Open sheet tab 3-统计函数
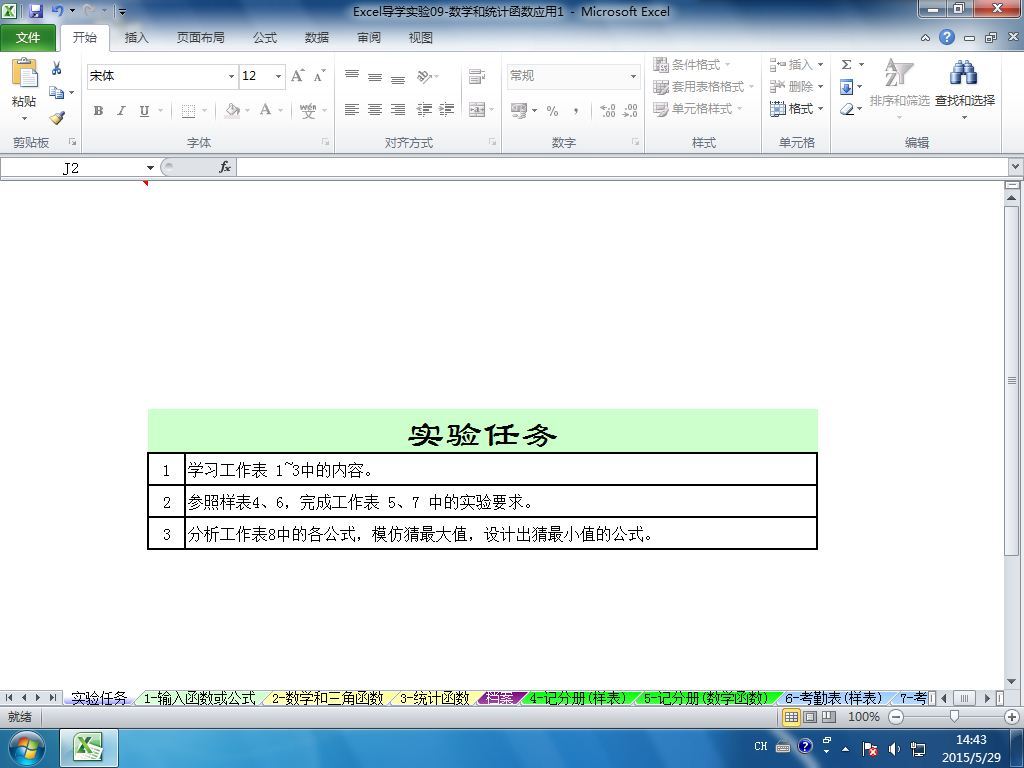Screen dimensions: 1024x768 434,698
